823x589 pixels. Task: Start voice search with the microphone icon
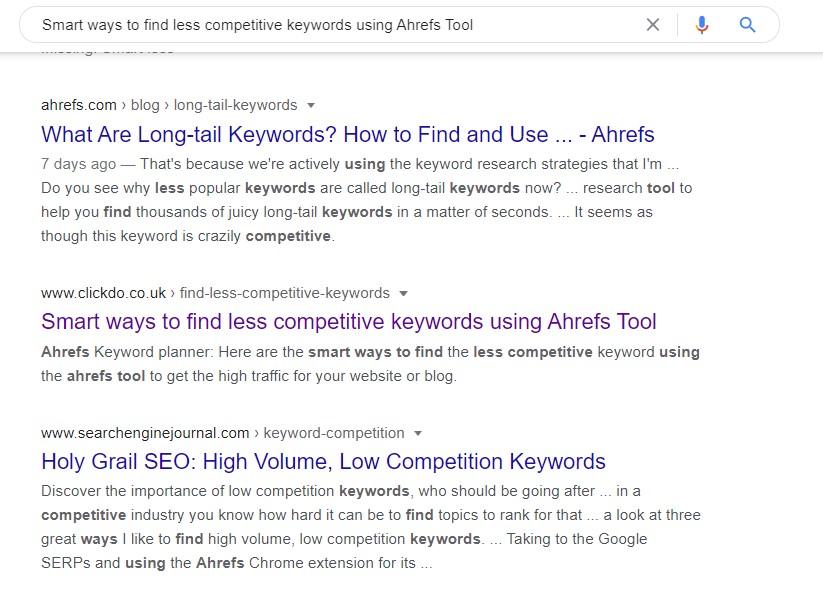point(702,25)
